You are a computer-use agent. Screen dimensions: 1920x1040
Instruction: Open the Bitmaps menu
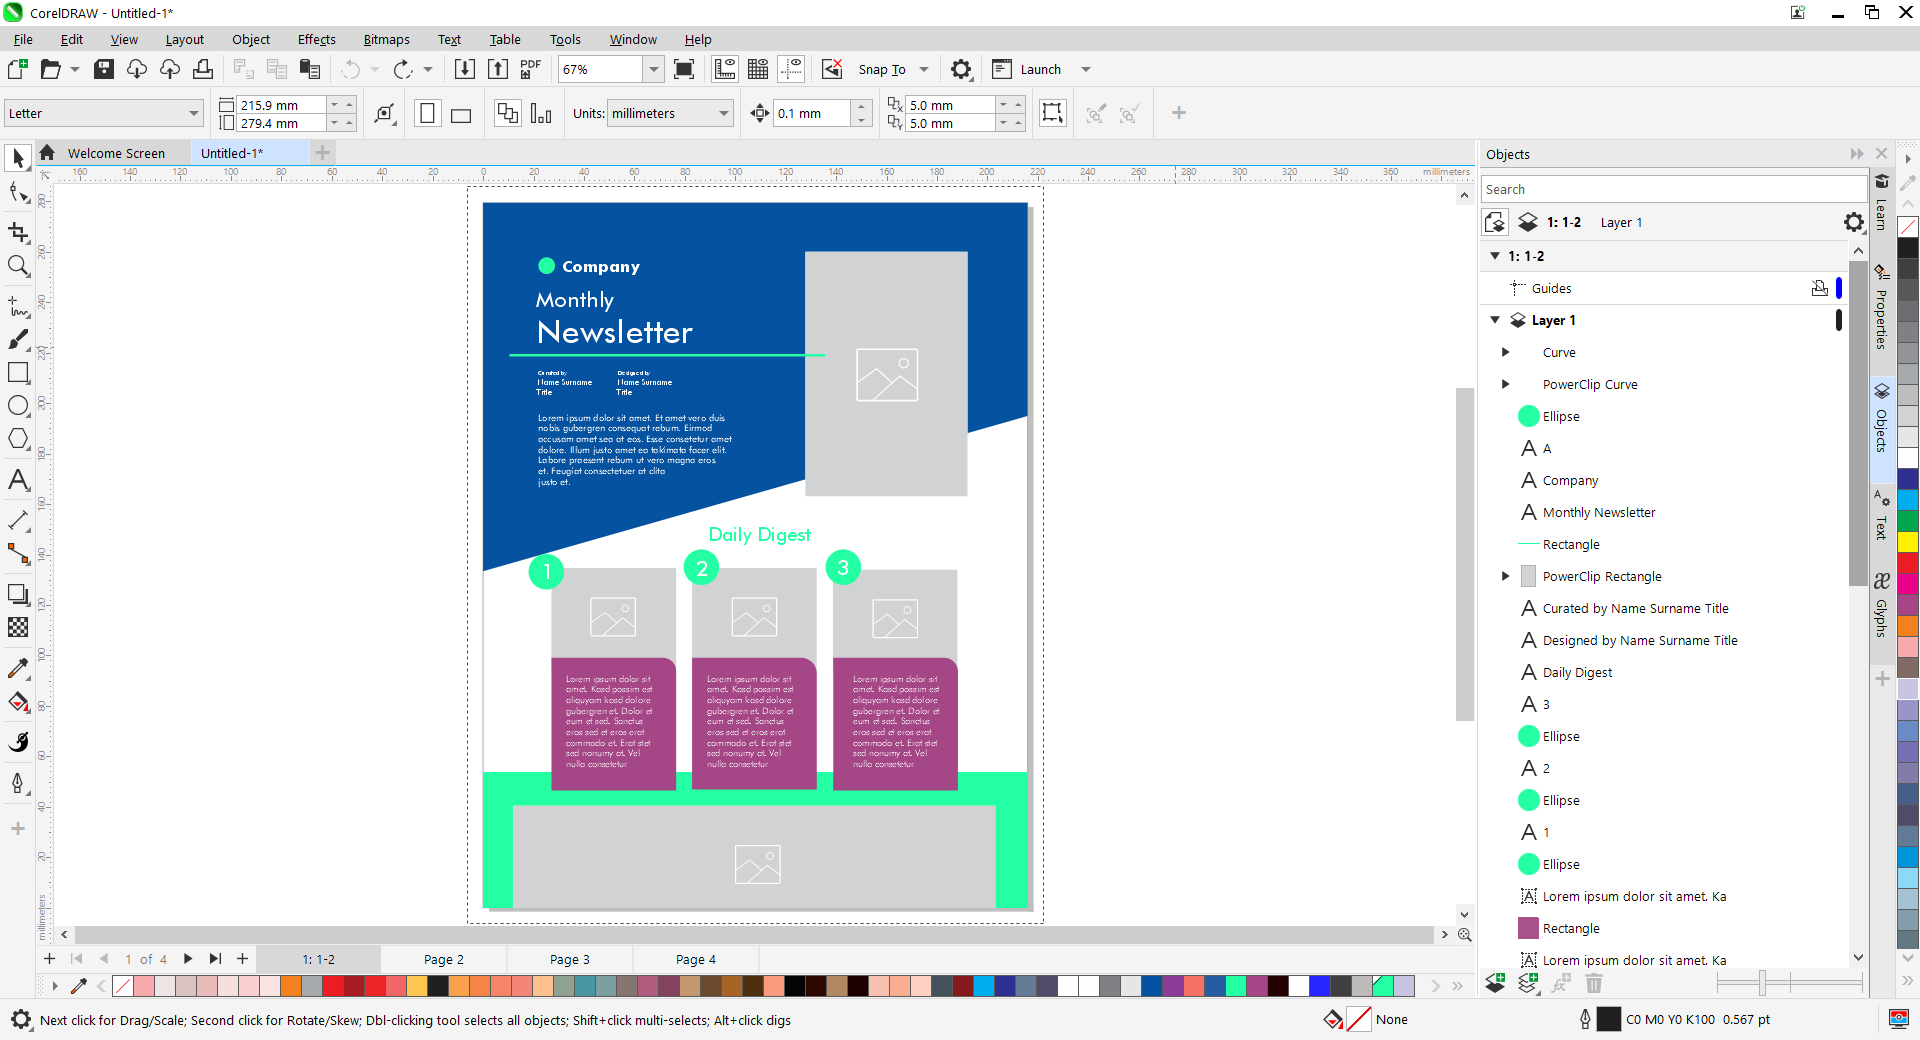[x=386, y=39]
